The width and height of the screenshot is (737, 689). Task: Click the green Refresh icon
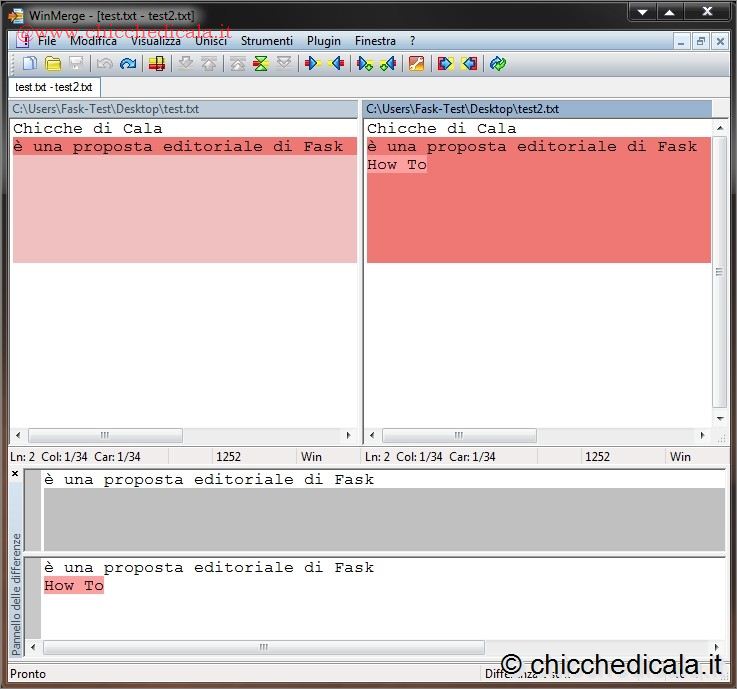pos(498,64)
